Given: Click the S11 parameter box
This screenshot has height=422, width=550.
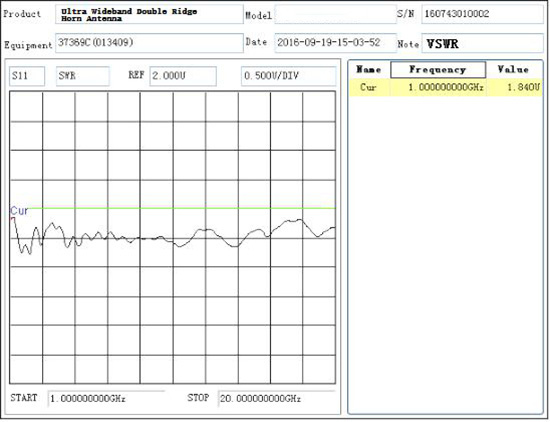Looking at the screenshot, I should [27, 76].
